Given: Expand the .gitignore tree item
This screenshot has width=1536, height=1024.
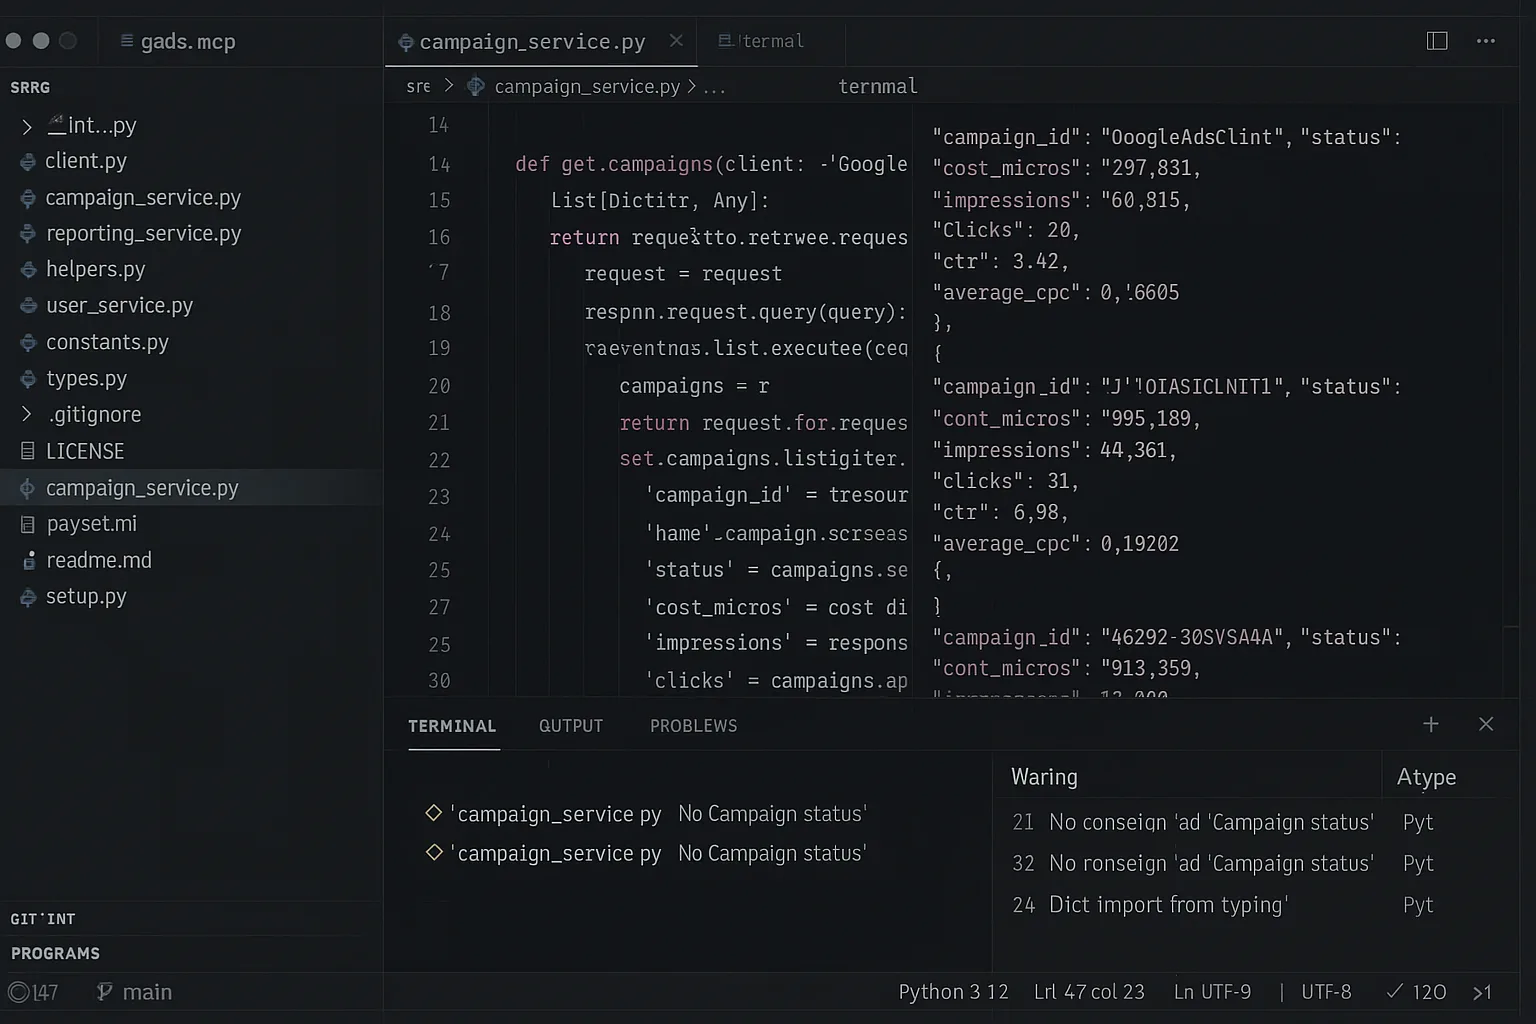Looking at the screenshot, I should point(27,414).
